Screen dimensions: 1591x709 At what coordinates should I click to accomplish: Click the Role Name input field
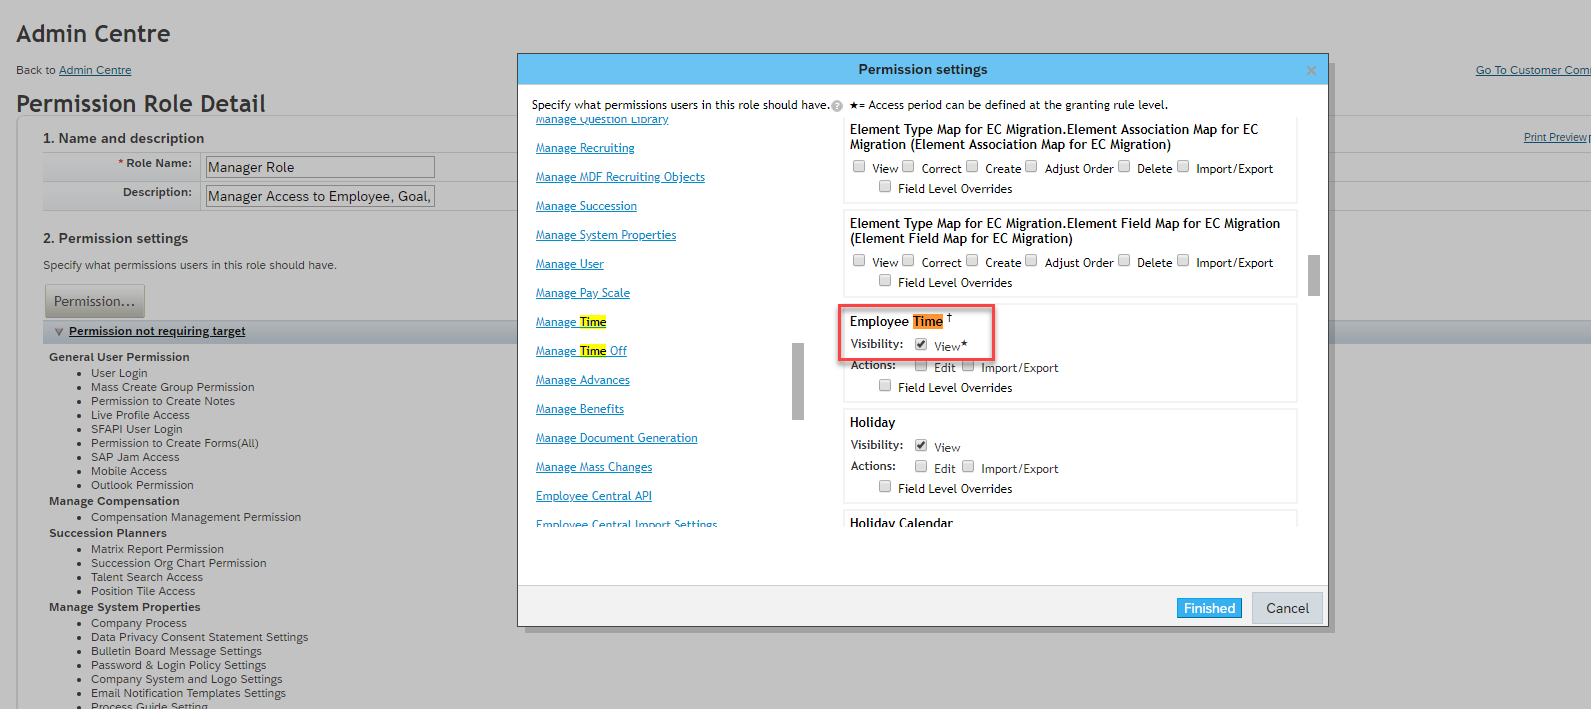320,167
